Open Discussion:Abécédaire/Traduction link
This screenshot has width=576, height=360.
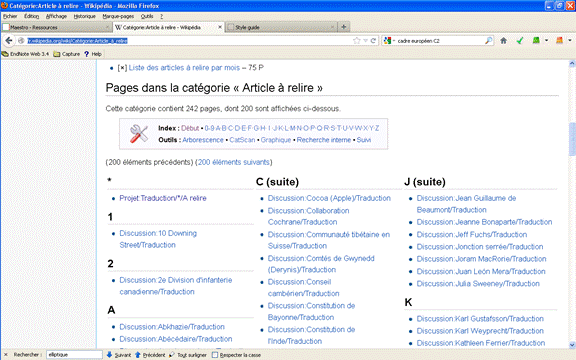point(176,339)
